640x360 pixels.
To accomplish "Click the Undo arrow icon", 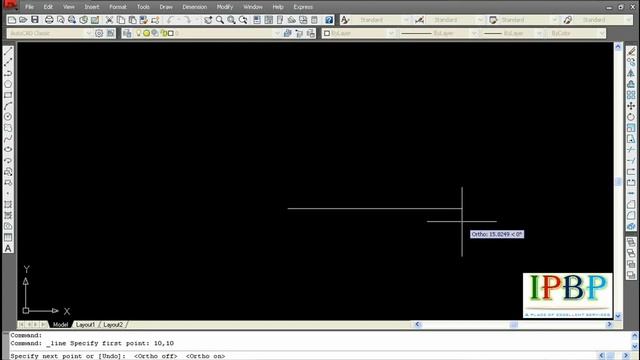I will (170, 20).
